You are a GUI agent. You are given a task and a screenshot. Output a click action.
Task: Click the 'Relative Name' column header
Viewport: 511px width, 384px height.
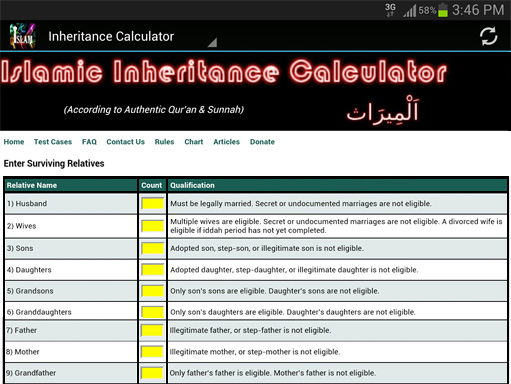coord(32,185)
